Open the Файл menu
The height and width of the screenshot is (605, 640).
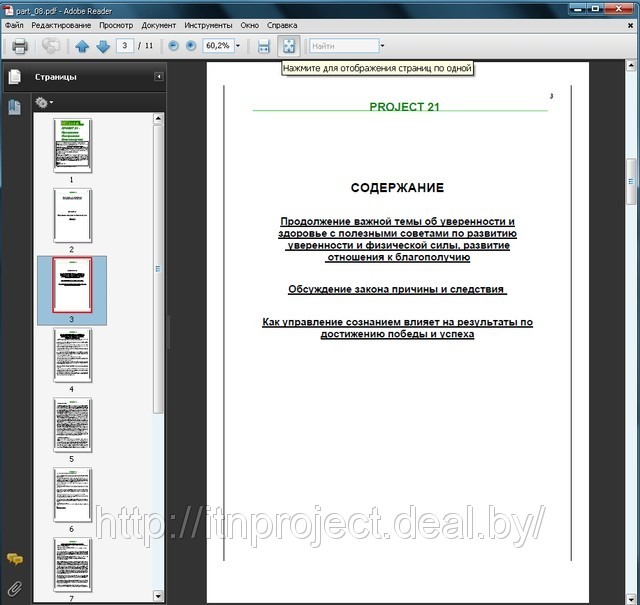coord(14,24)
